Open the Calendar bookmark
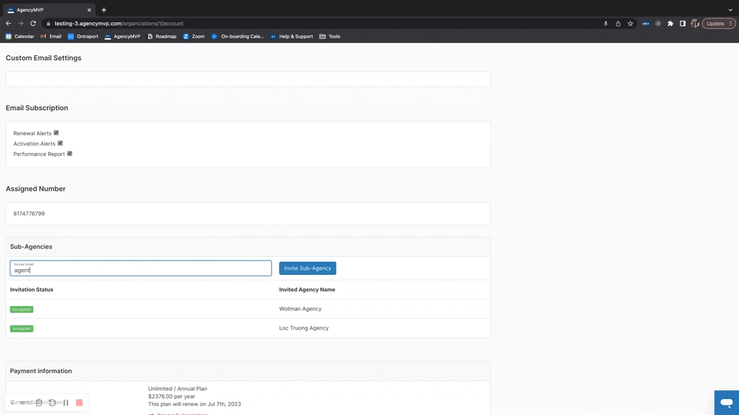This screenshot has height=415, width=739. coord(20,36)
